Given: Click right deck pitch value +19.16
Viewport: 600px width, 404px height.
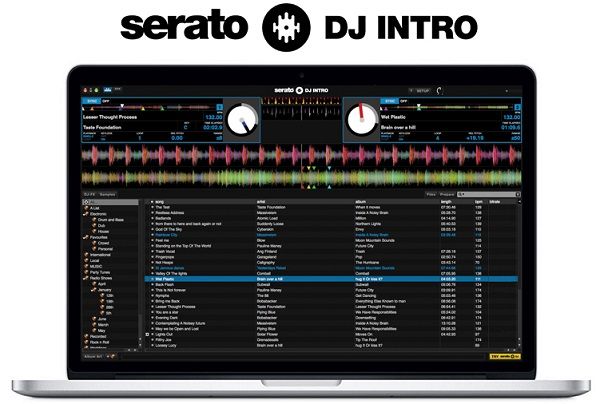Looking at the screenshot, I should (x=474, y=138).
